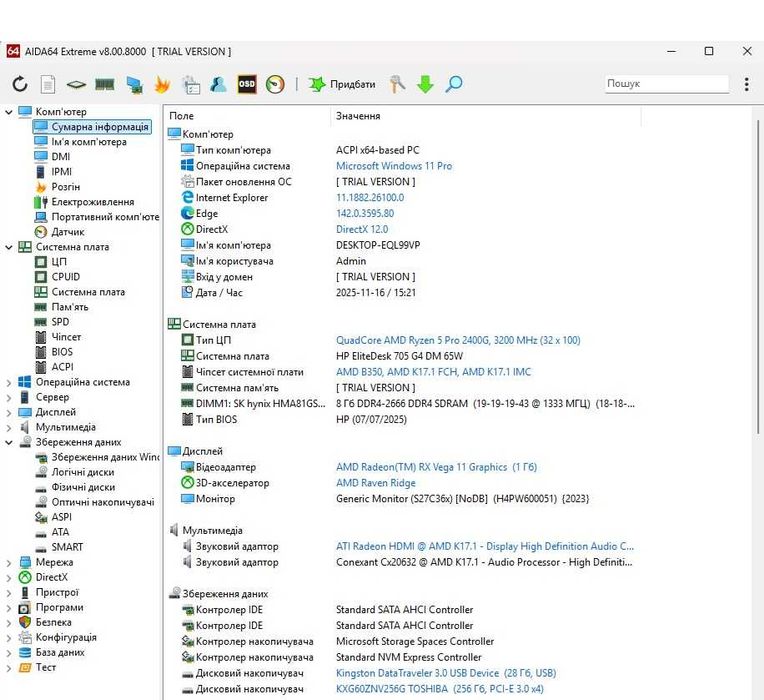
Task: Collapse the Збереження даних tree node
Action: point(9,443)
